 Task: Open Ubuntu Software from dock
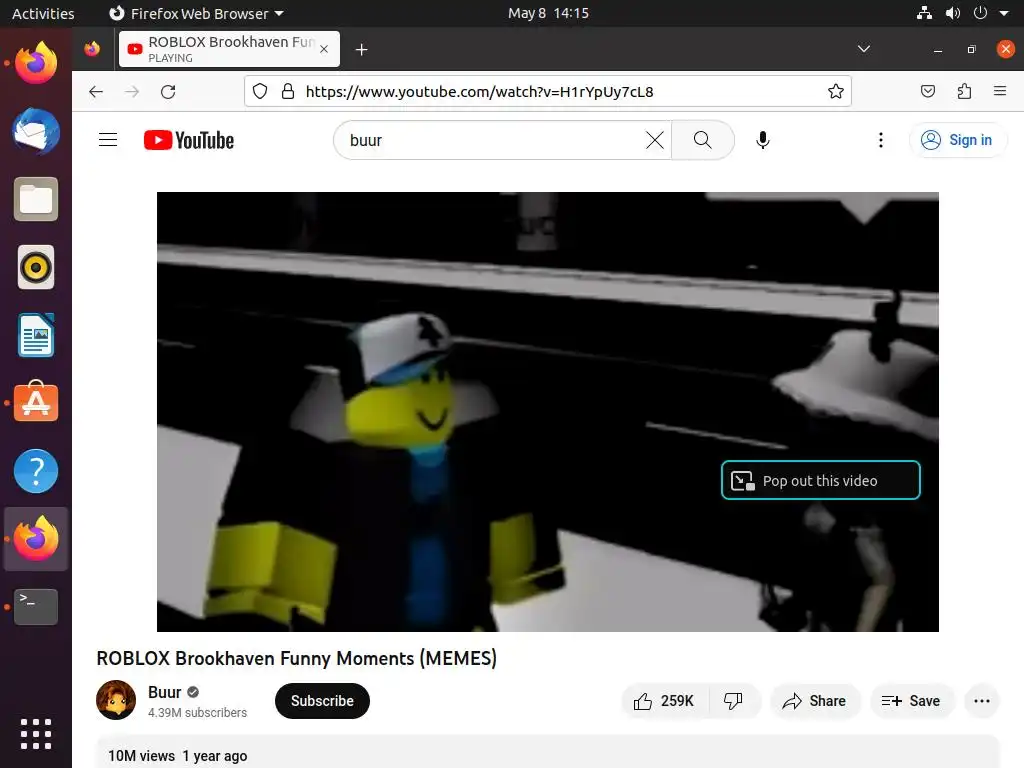pyautogui.click(x=36, y=402)
